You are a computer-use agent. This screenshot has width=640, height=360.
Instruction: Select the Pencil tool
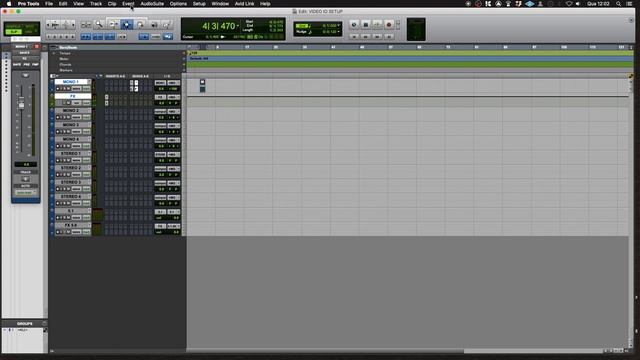167,25
